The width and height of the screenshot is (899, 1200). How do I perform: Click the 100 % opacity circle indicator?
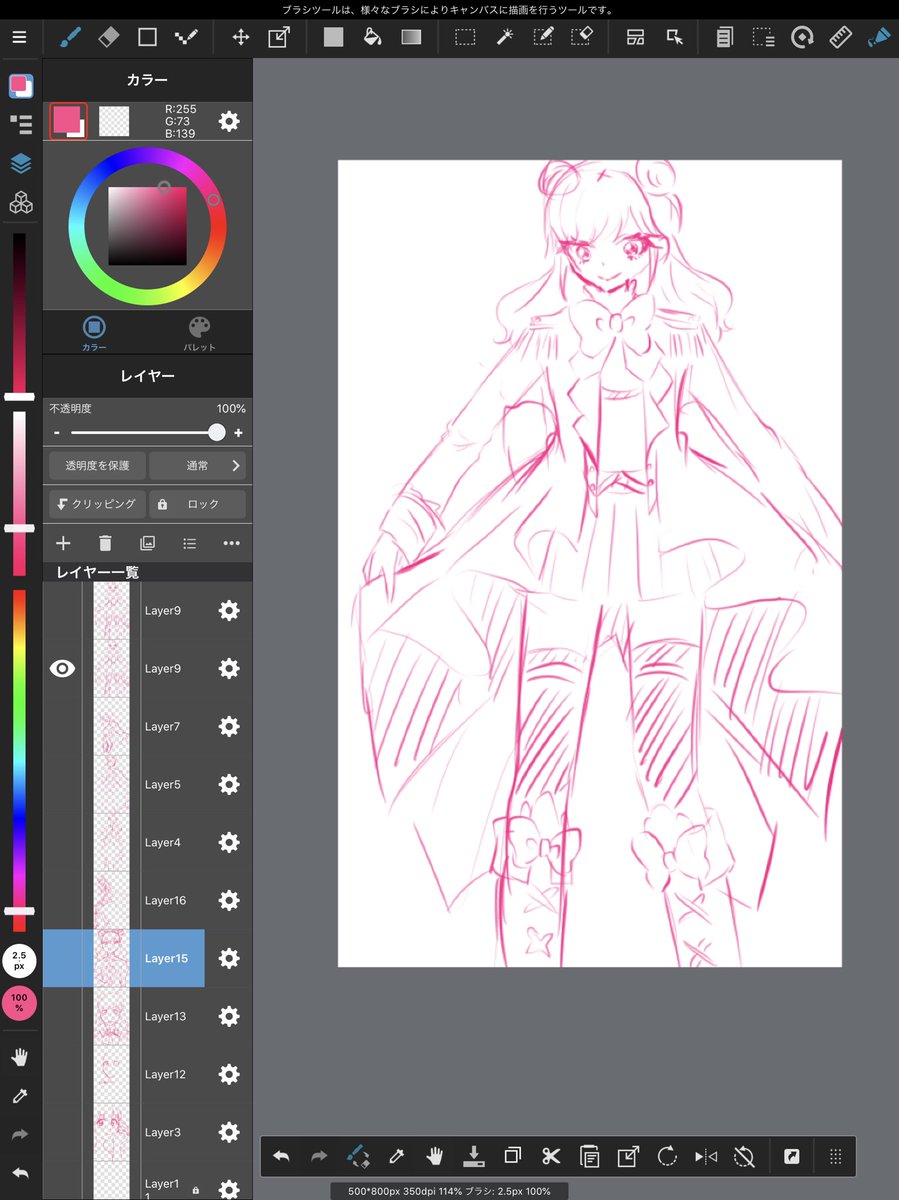coord(19,1002)
